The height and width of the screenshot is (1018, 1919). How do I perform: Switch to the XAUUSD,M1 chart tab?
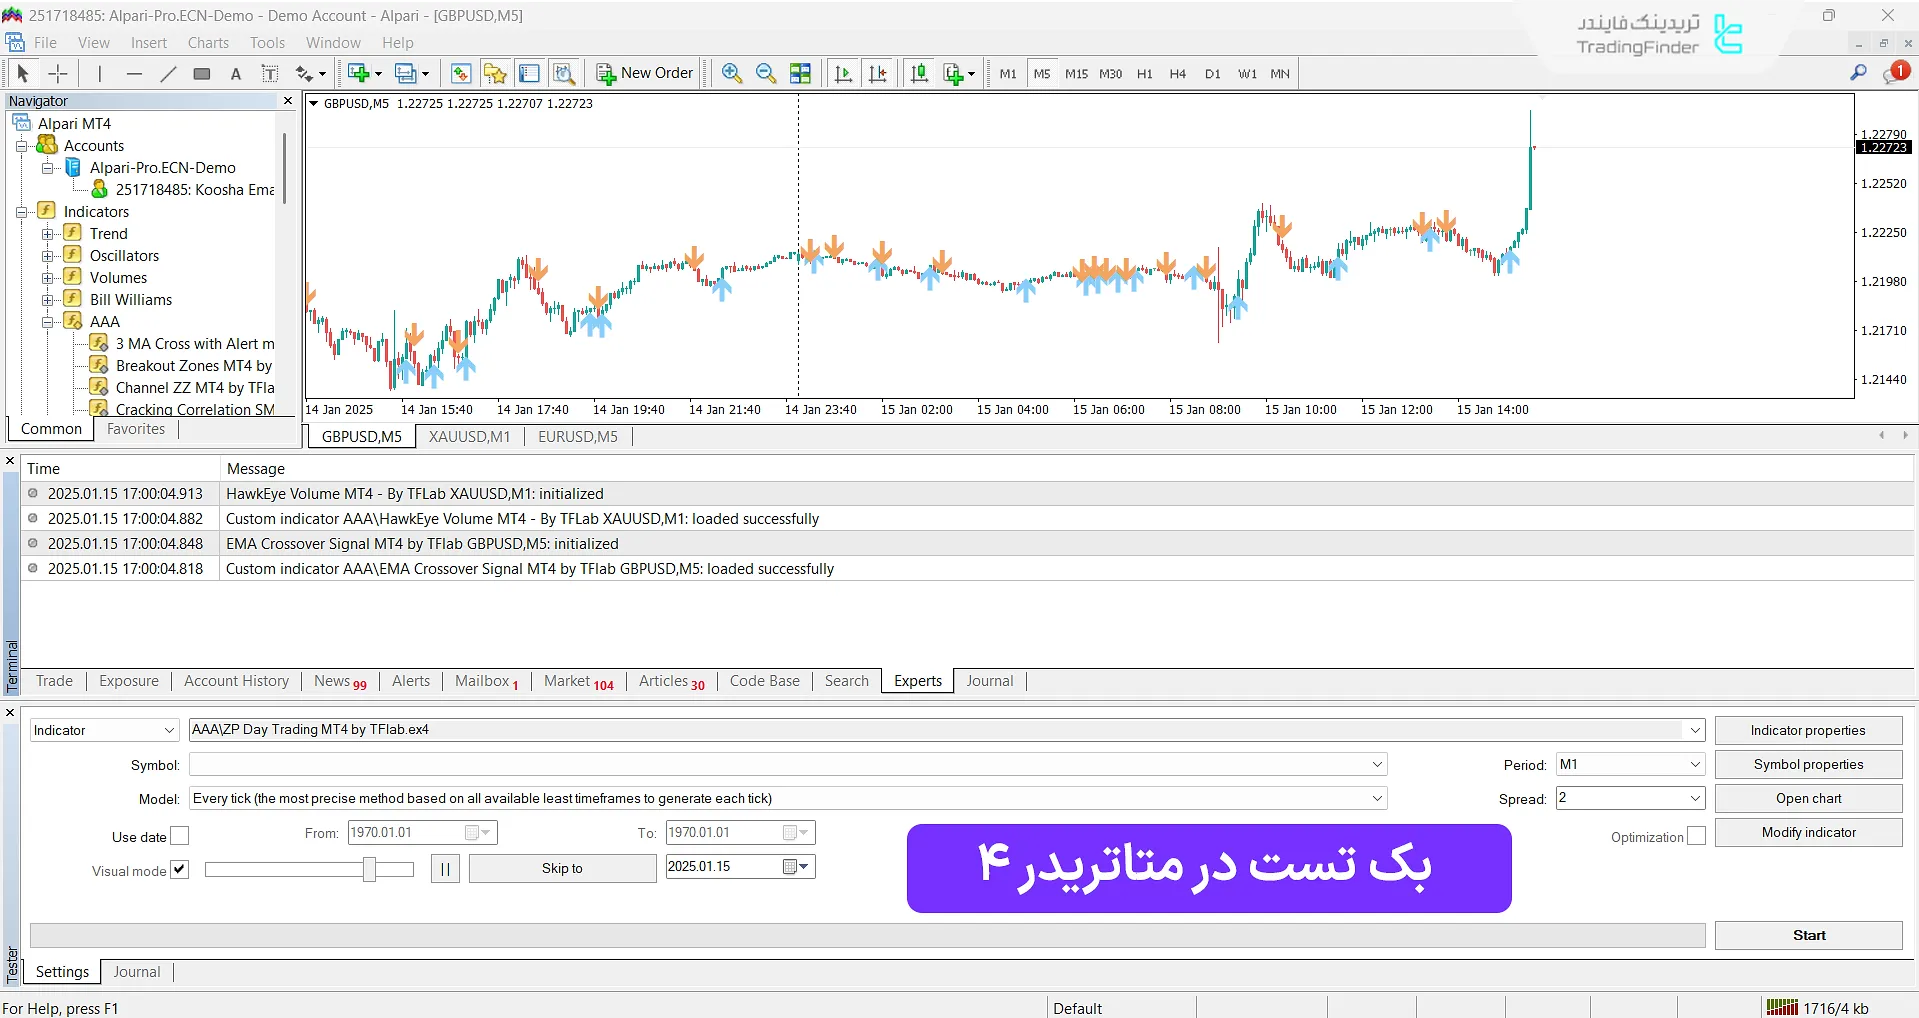[469, 436]
